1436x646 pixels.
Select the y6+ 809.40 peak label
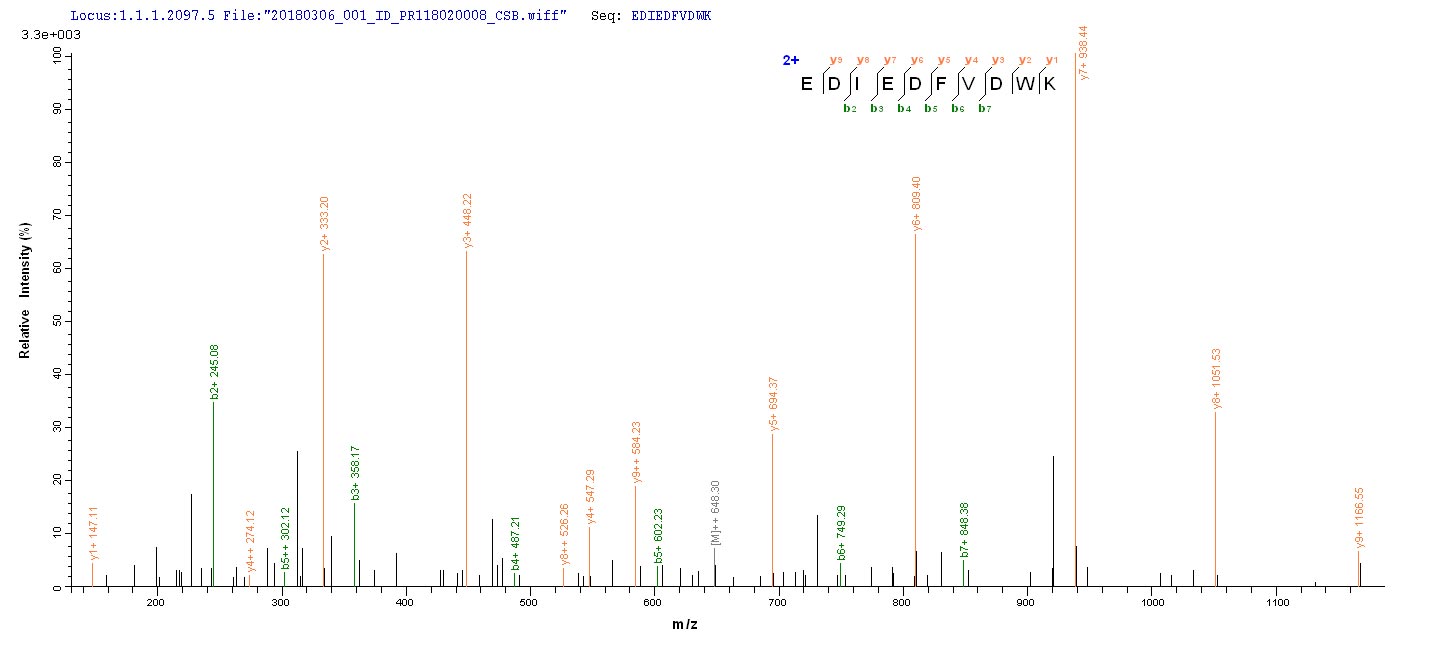coord(917,204)
